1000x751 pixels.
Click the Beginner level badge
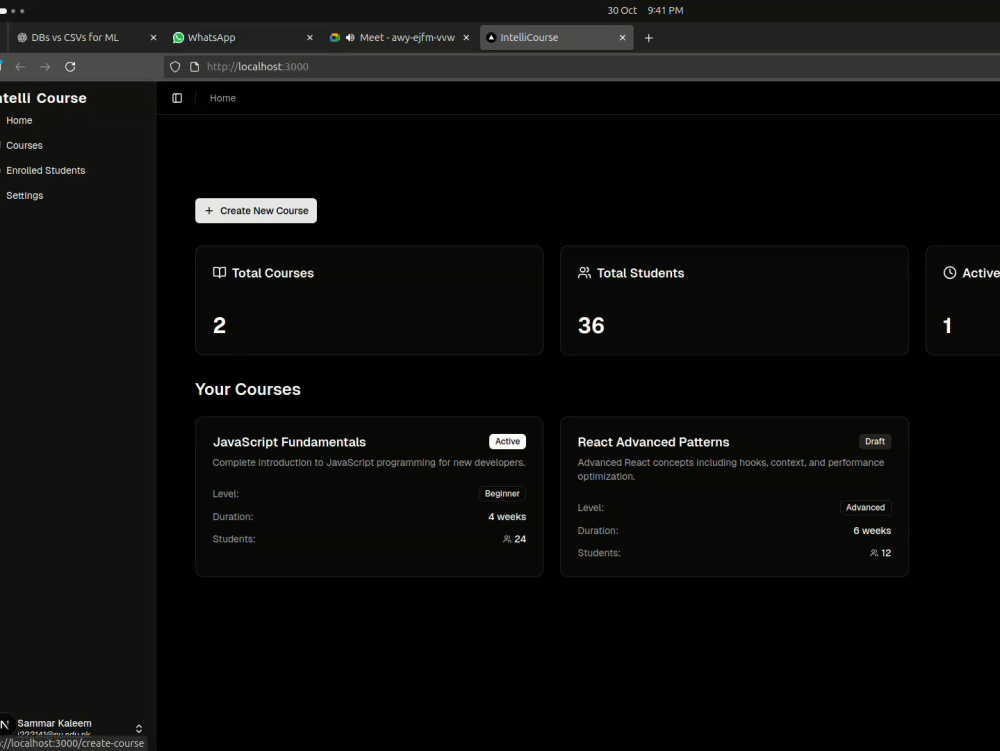tap(502, 493)
